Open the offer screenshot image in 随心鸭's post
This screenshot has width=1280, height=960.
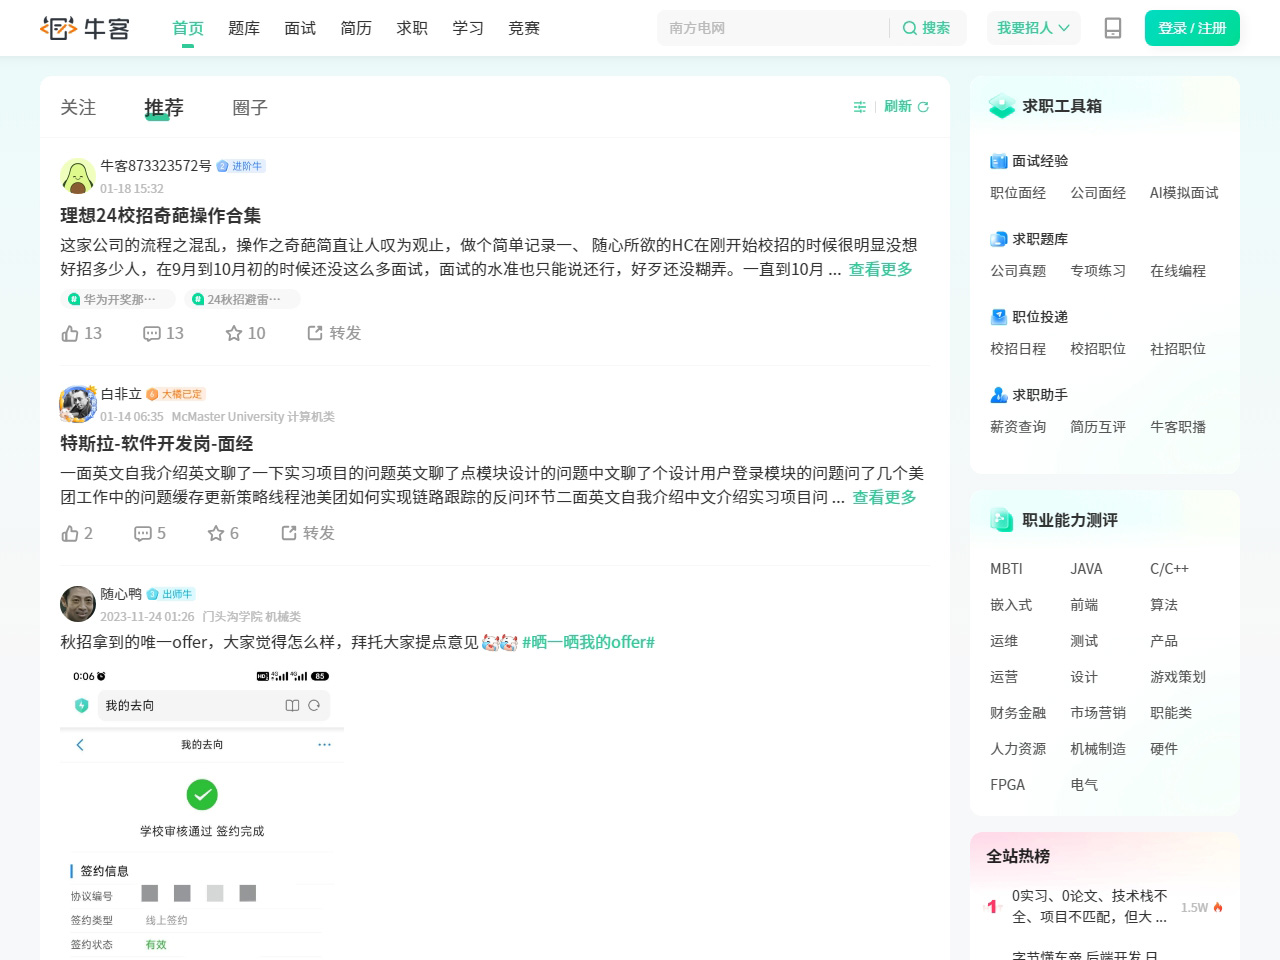click(202, 810)
